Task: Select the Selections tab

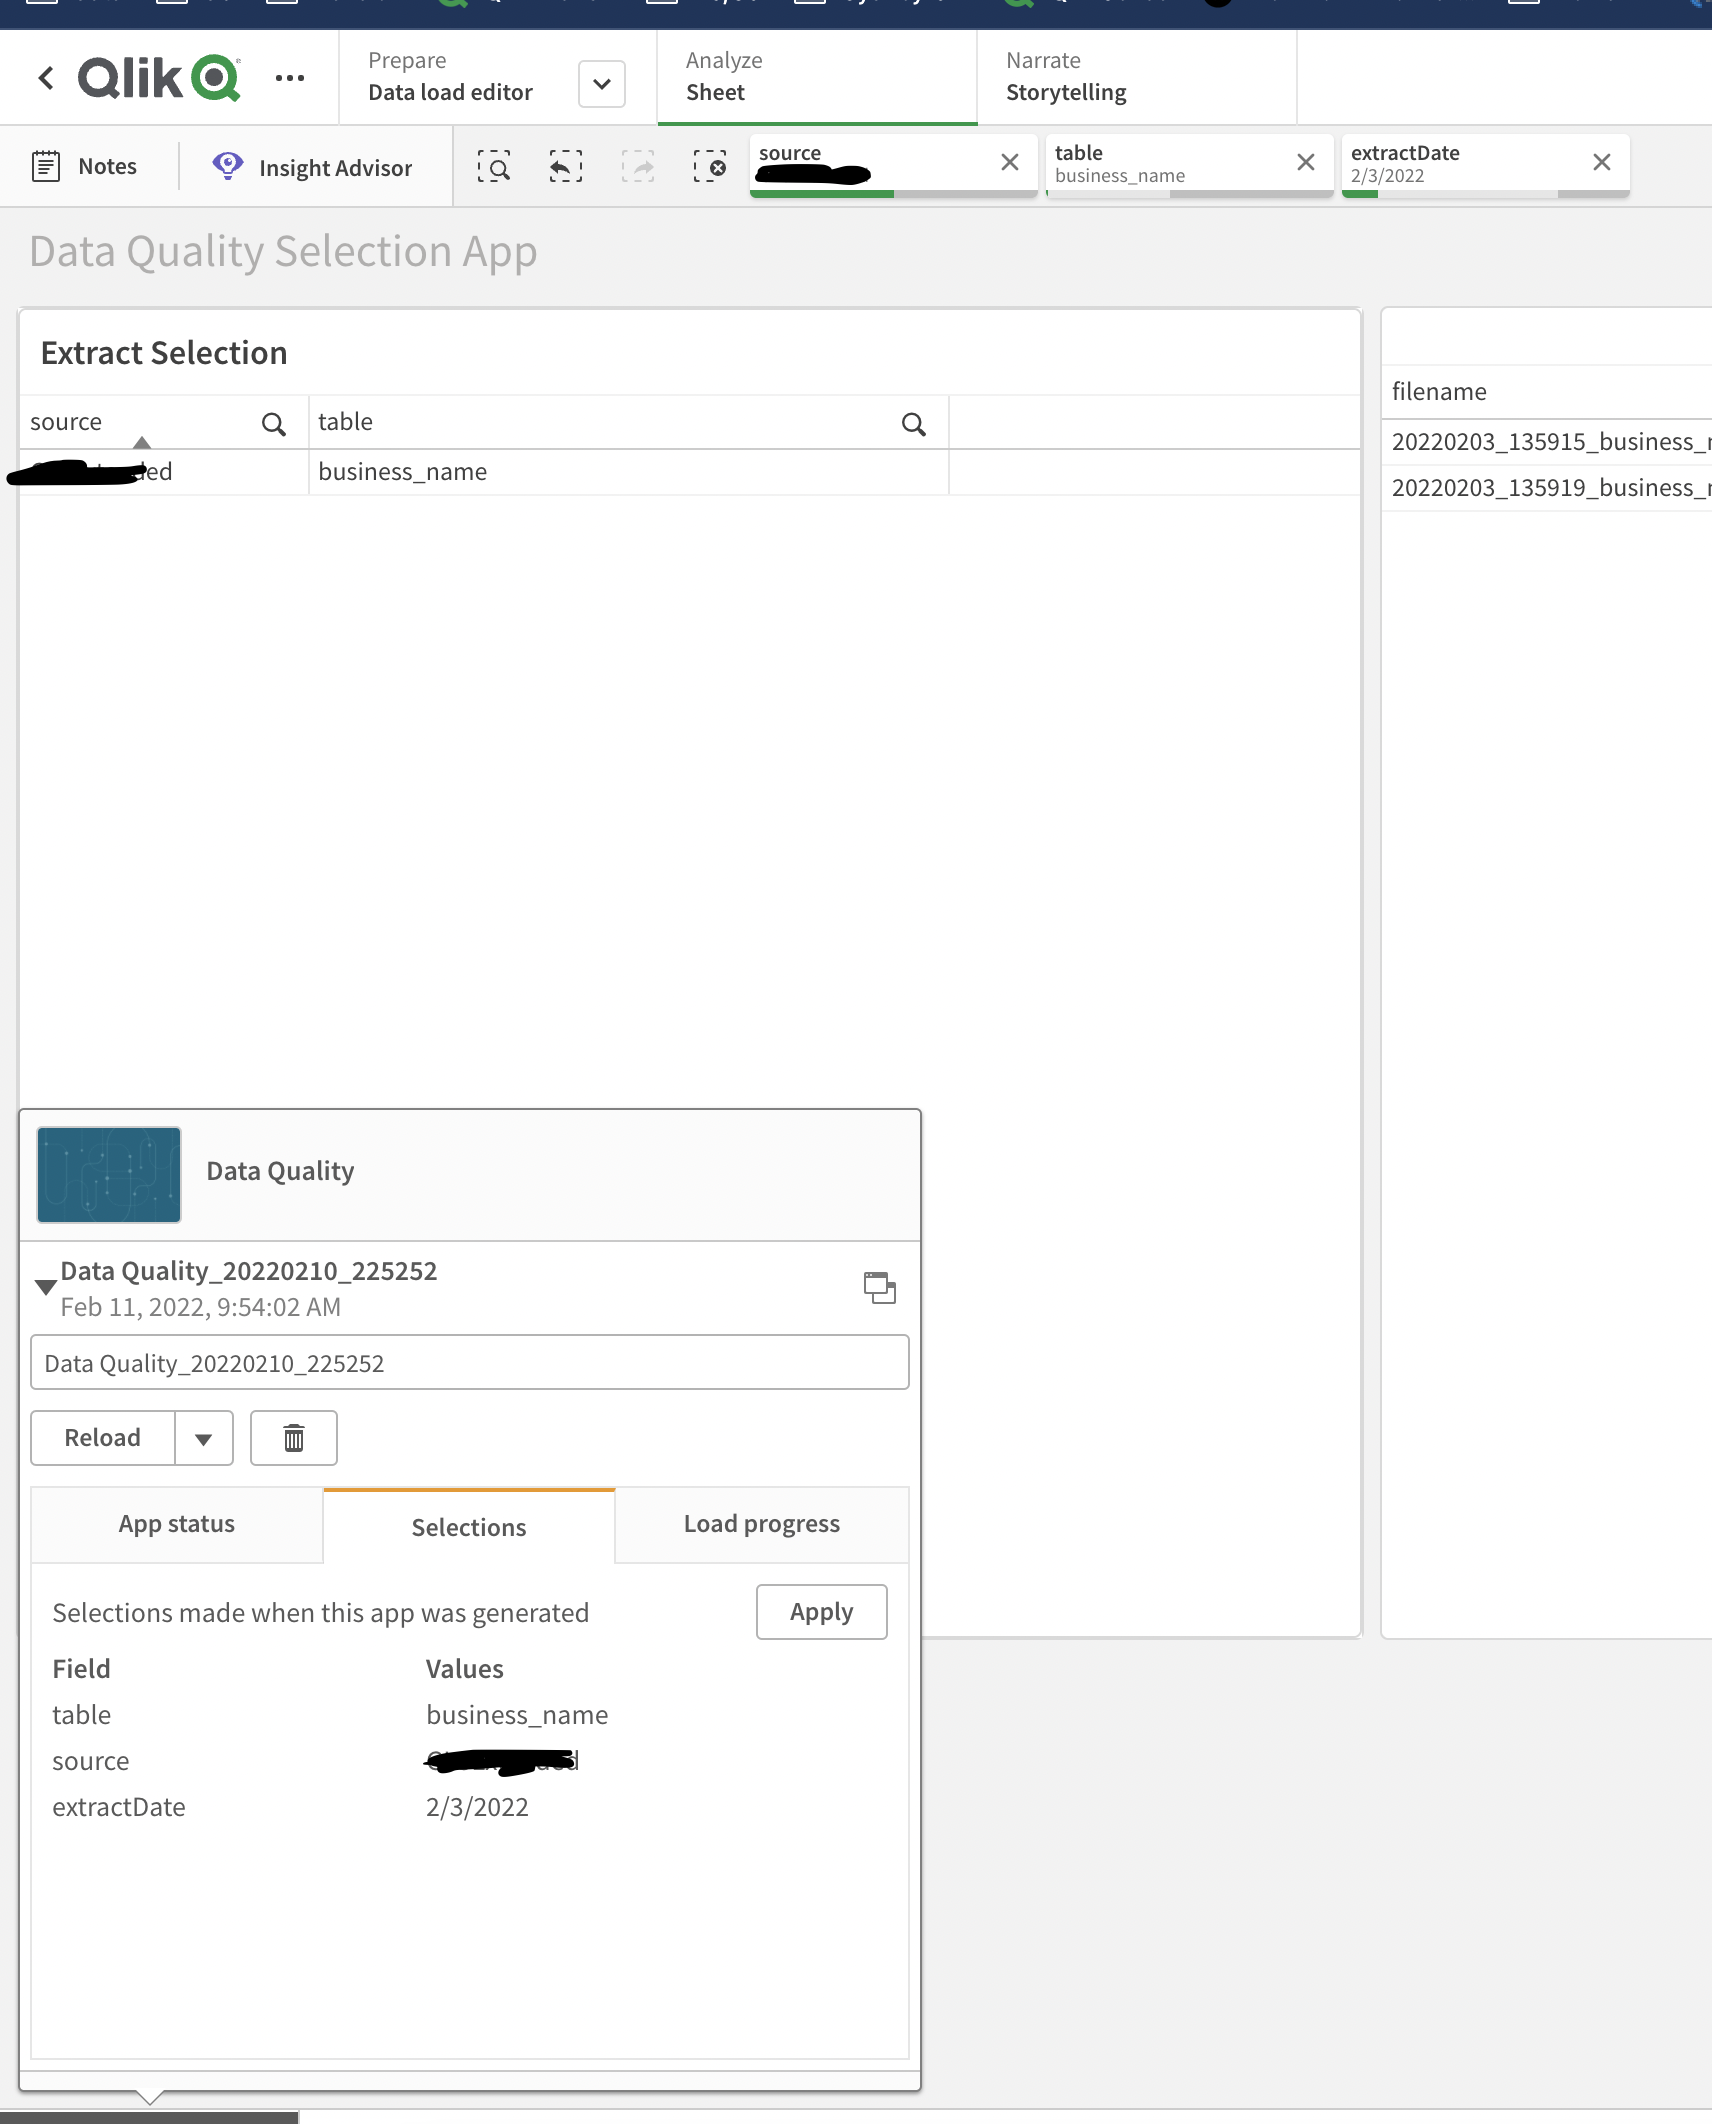Action: [x=469, y=1526]
